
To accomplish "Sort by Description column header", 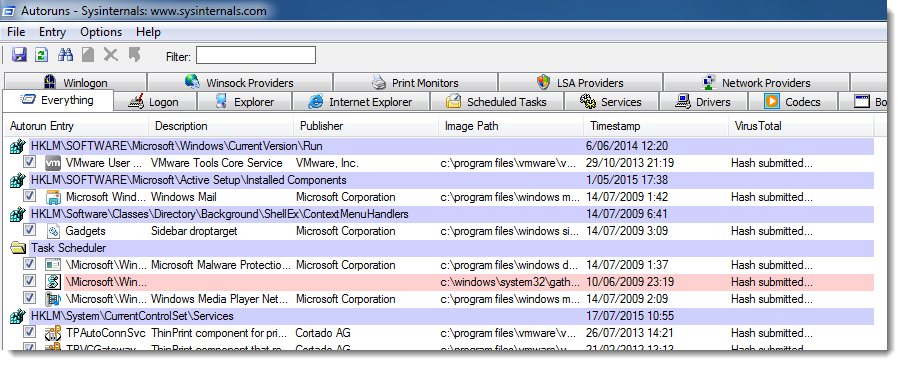I will tap(221, 126).
